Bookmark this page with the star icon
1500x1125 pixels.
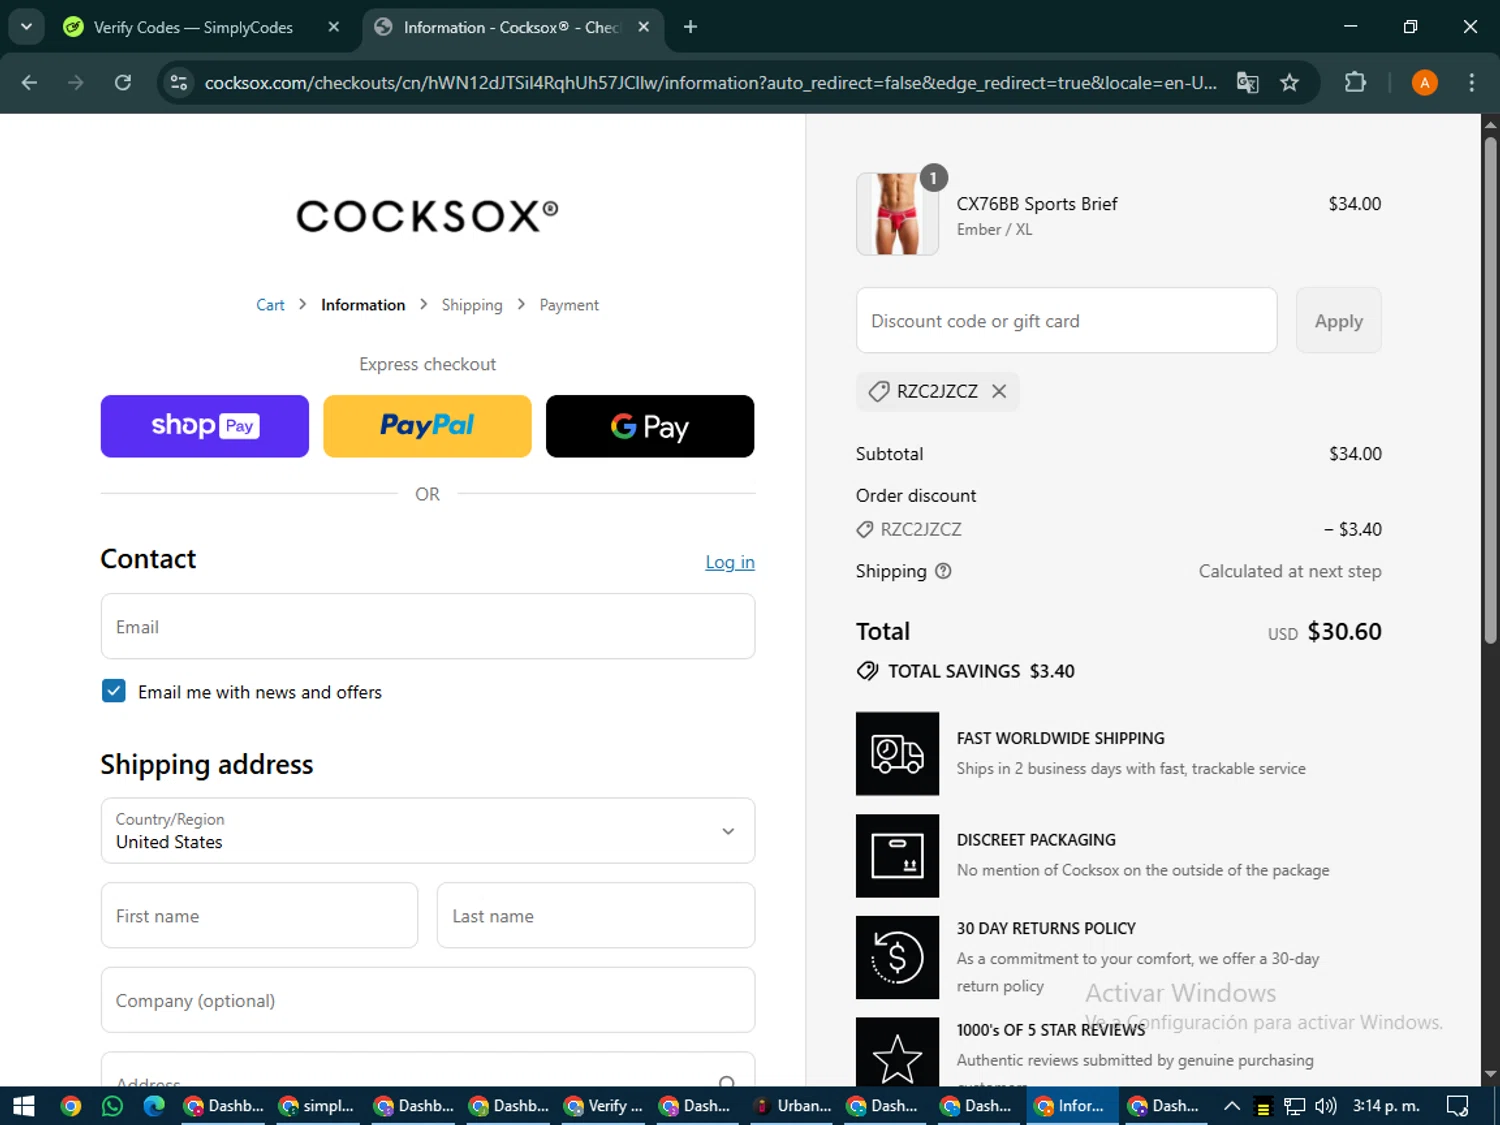point(1290,83)
